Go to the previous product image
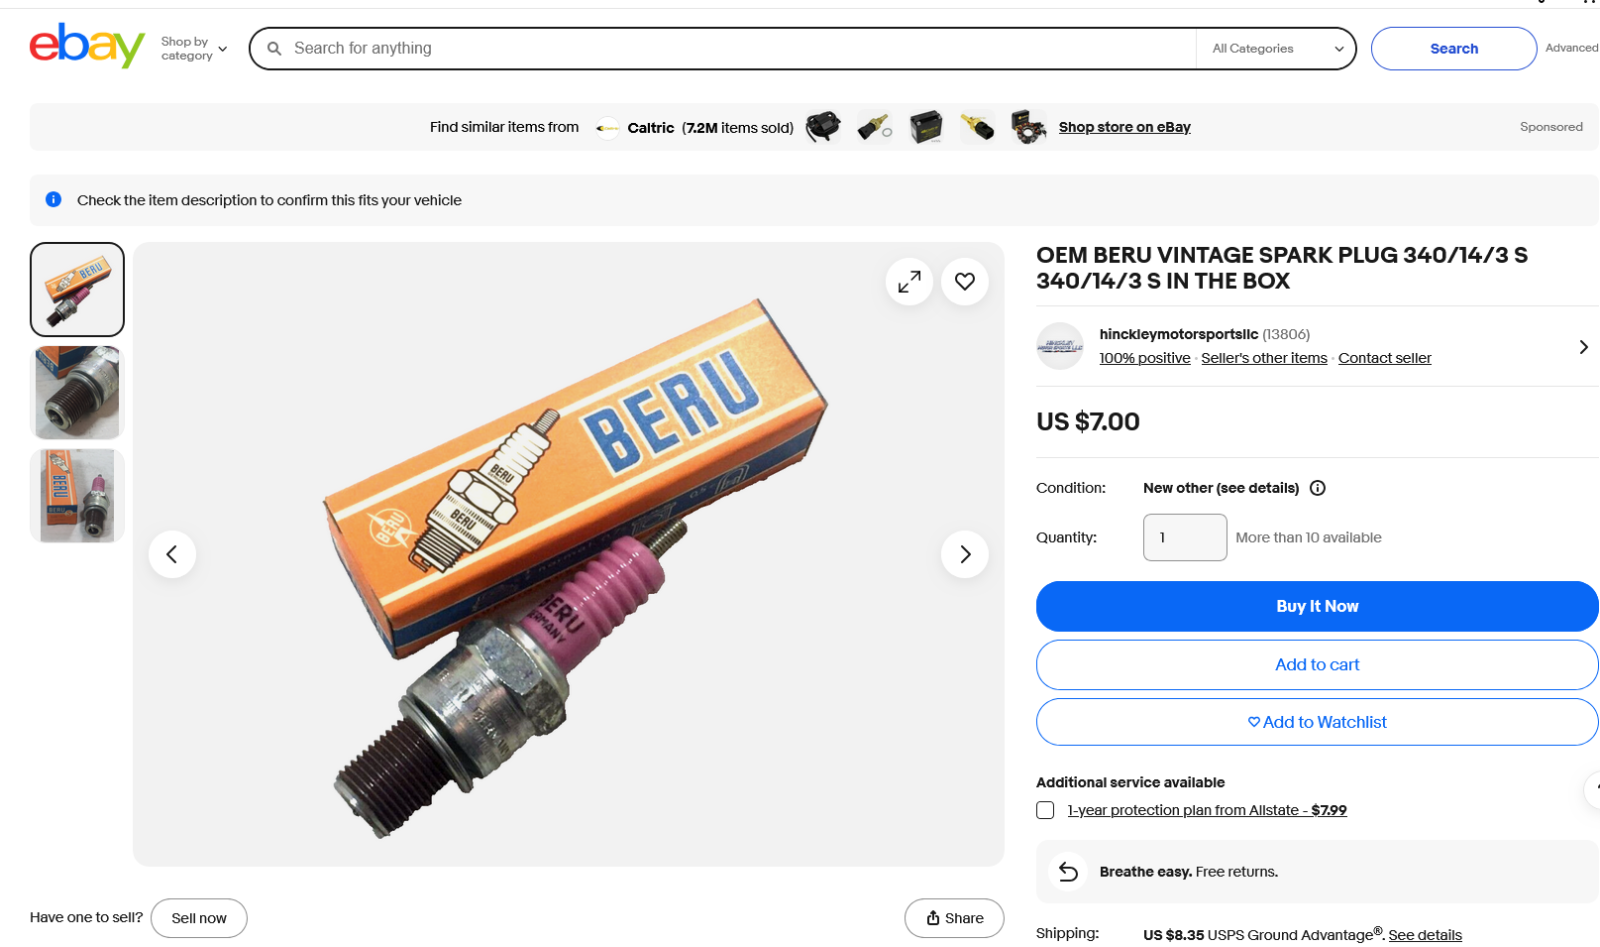The width and height of the screenshot is (1600, 947). pyautogui.click(x=172, y=554)
